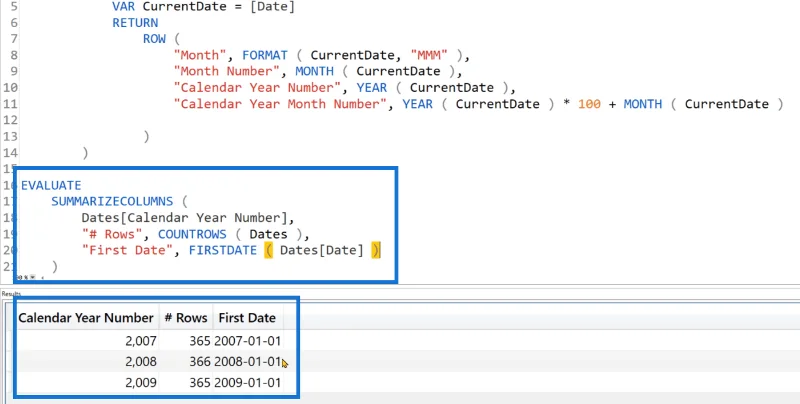Click the "Month Number" string on line 9

click(227, 71)
